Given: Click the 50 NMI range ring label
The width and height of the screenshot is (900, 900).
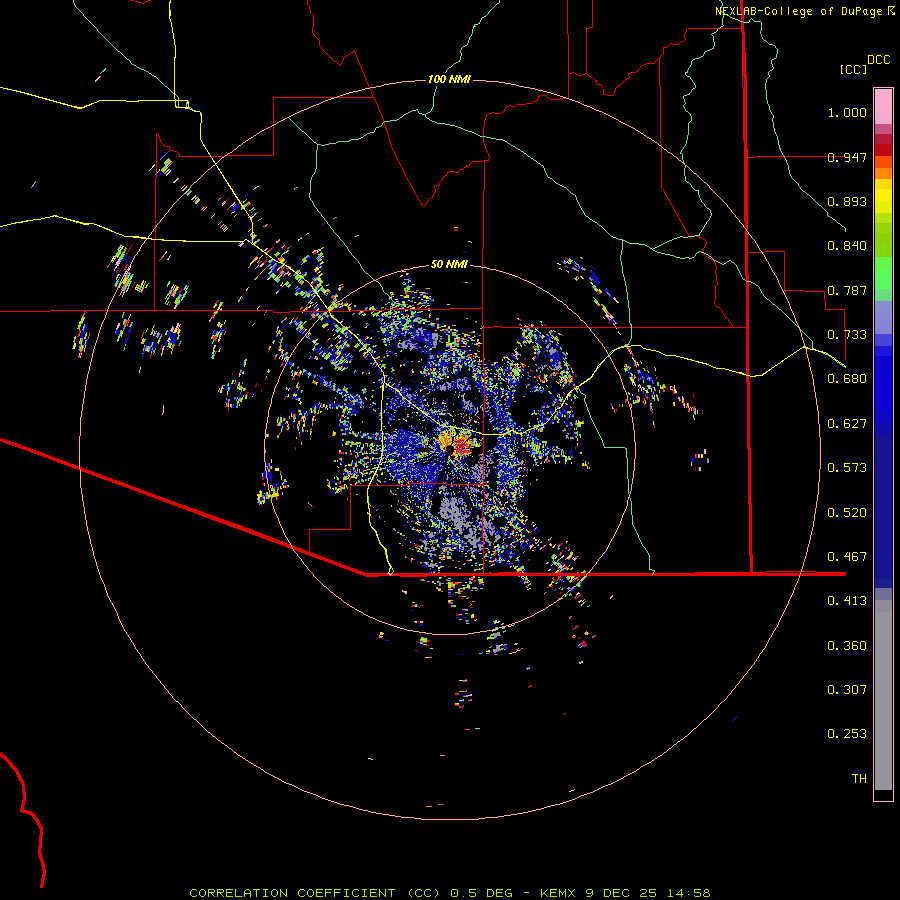Looking at the screenshot, I should tap(449, 264).
